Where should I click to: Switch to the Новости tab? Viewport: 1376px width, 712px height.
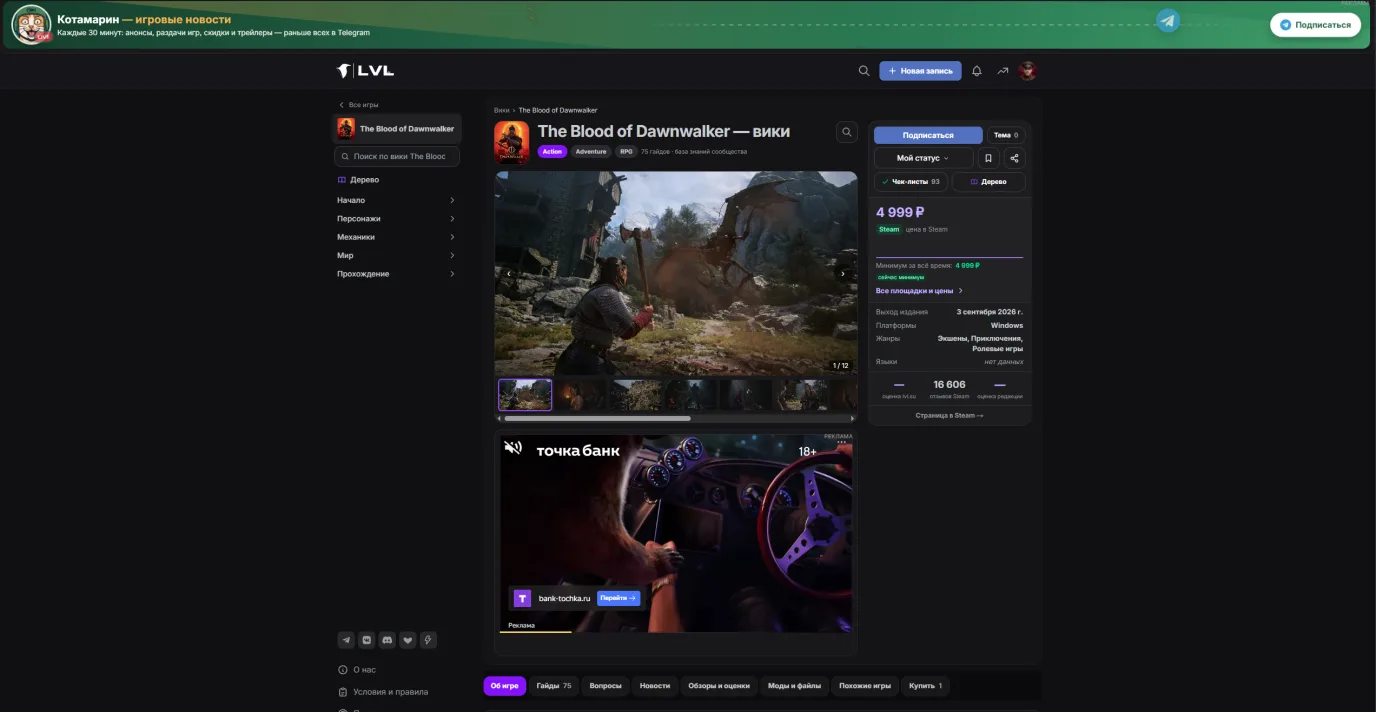(x=655, y=686)
